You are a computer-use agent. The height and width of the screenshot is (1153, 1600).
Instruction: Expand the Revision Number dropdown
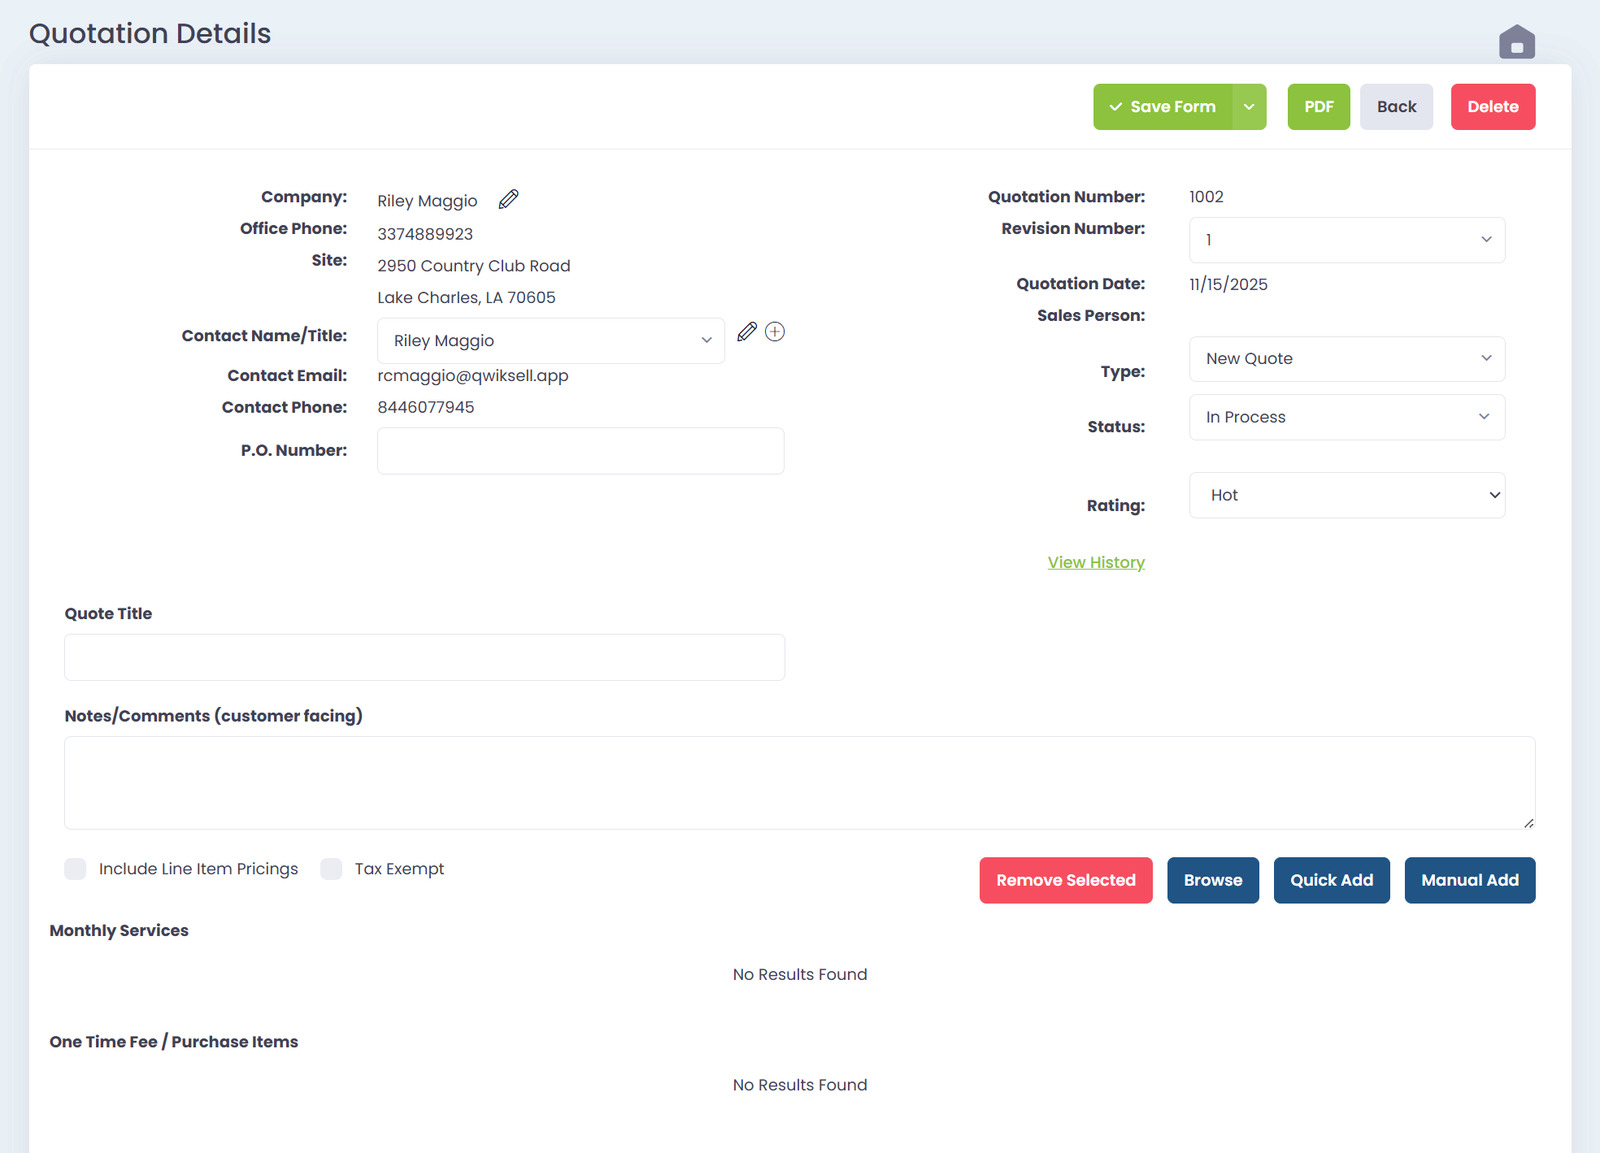pyautogui.click(x=1346, y=240)
